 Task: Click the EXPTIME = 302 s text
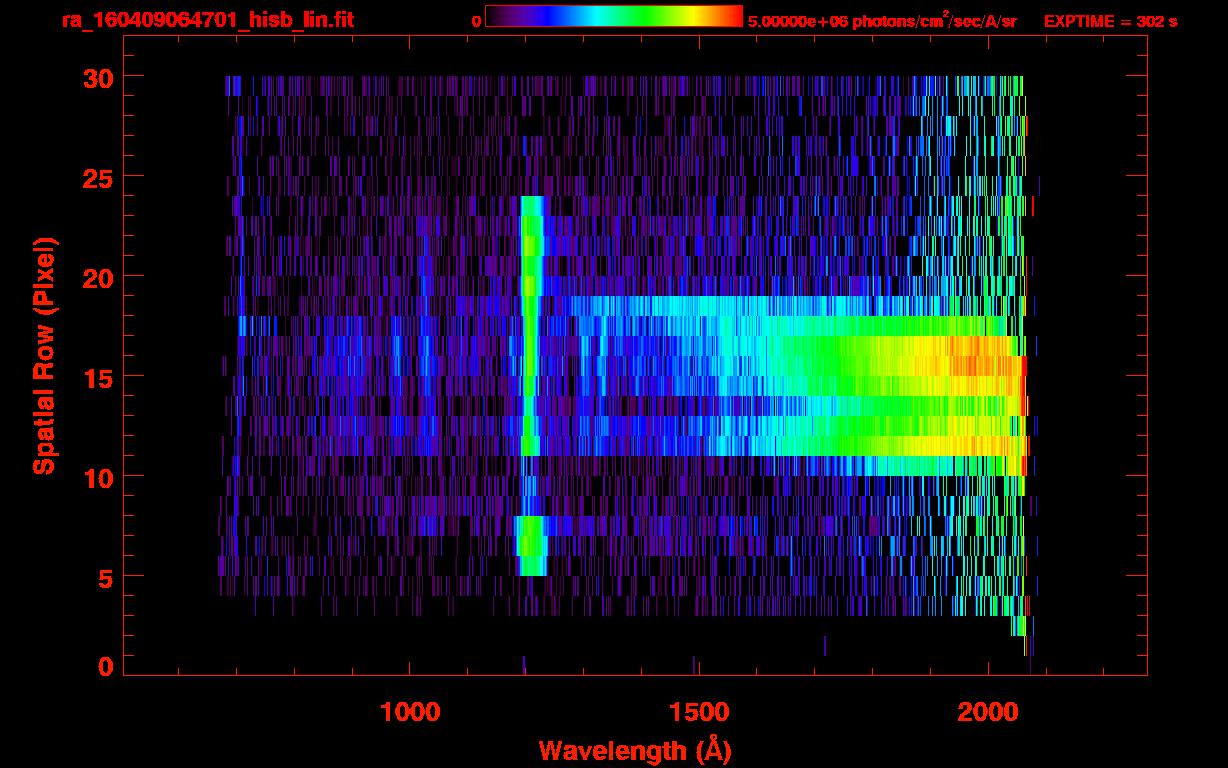click(x=1110, y=21)
